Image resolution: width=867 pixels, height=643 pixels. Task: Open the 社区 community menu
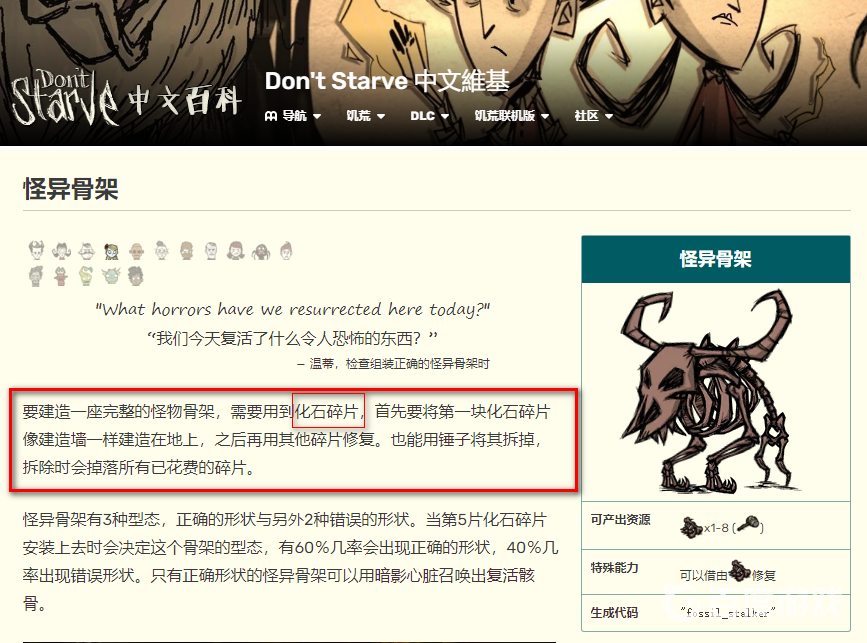(593, 116)
